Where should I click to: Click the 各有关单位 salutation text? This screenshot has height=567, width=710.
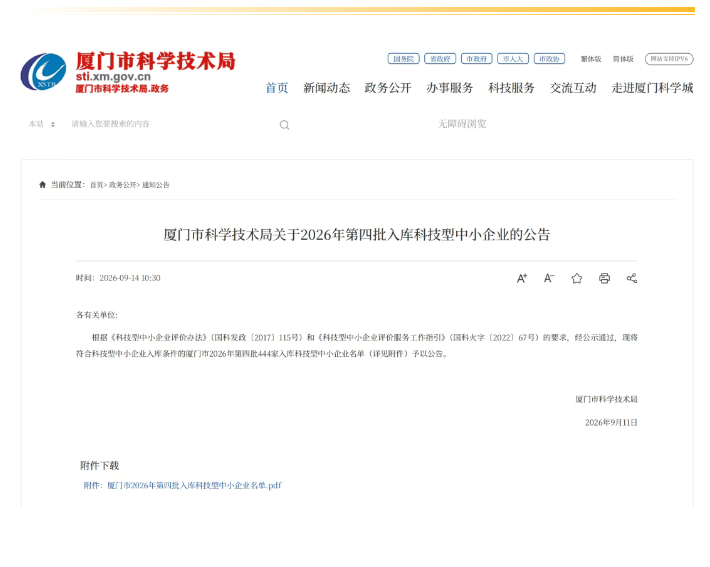pos(96,315)
